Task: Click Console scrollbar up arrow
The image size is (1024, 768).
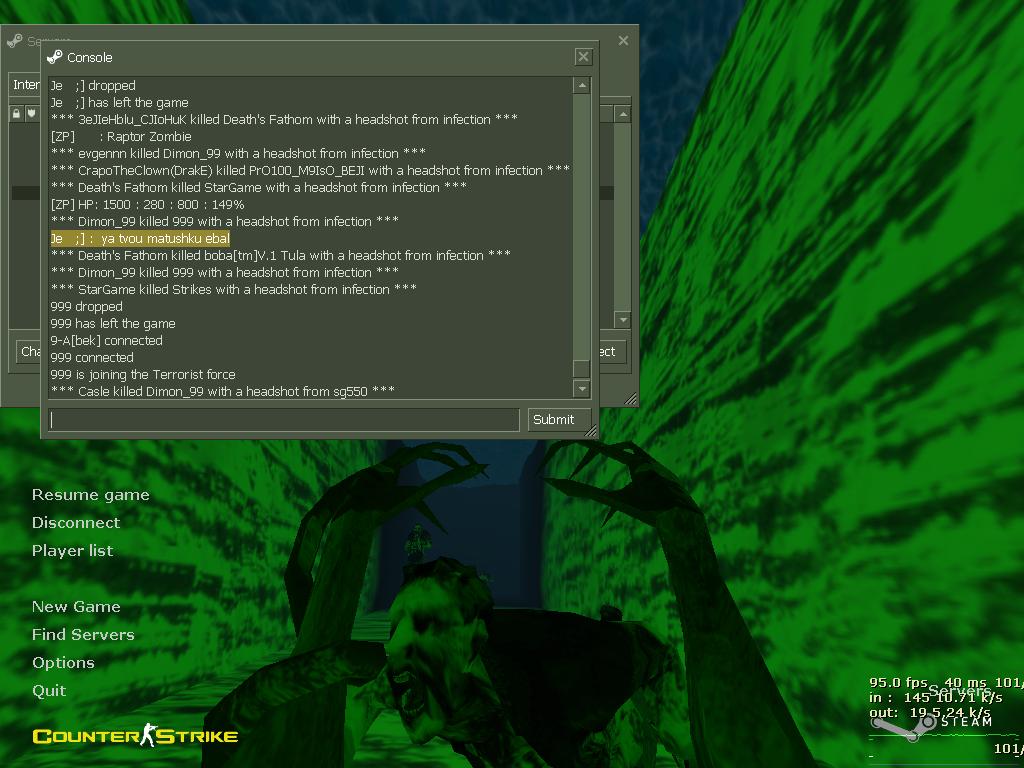Action: [581, 86]
